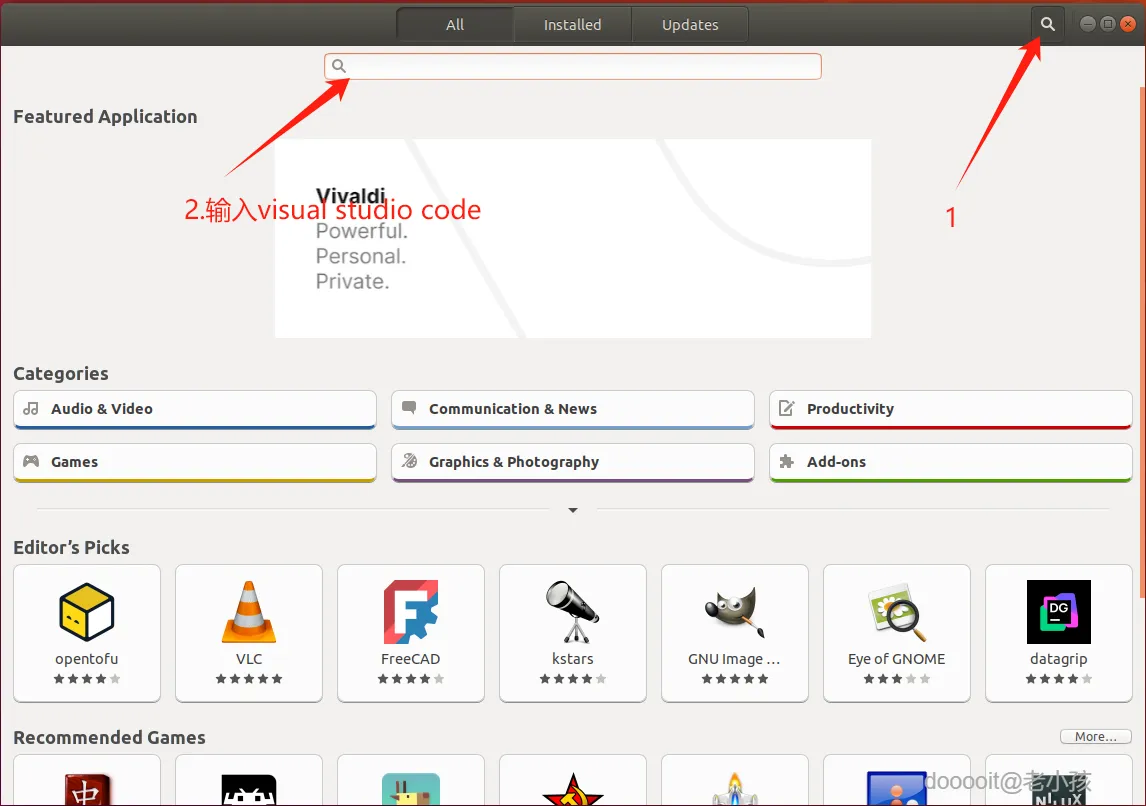
Task: Click the search magnifier button in header
Action: (x=1047, y=24)
